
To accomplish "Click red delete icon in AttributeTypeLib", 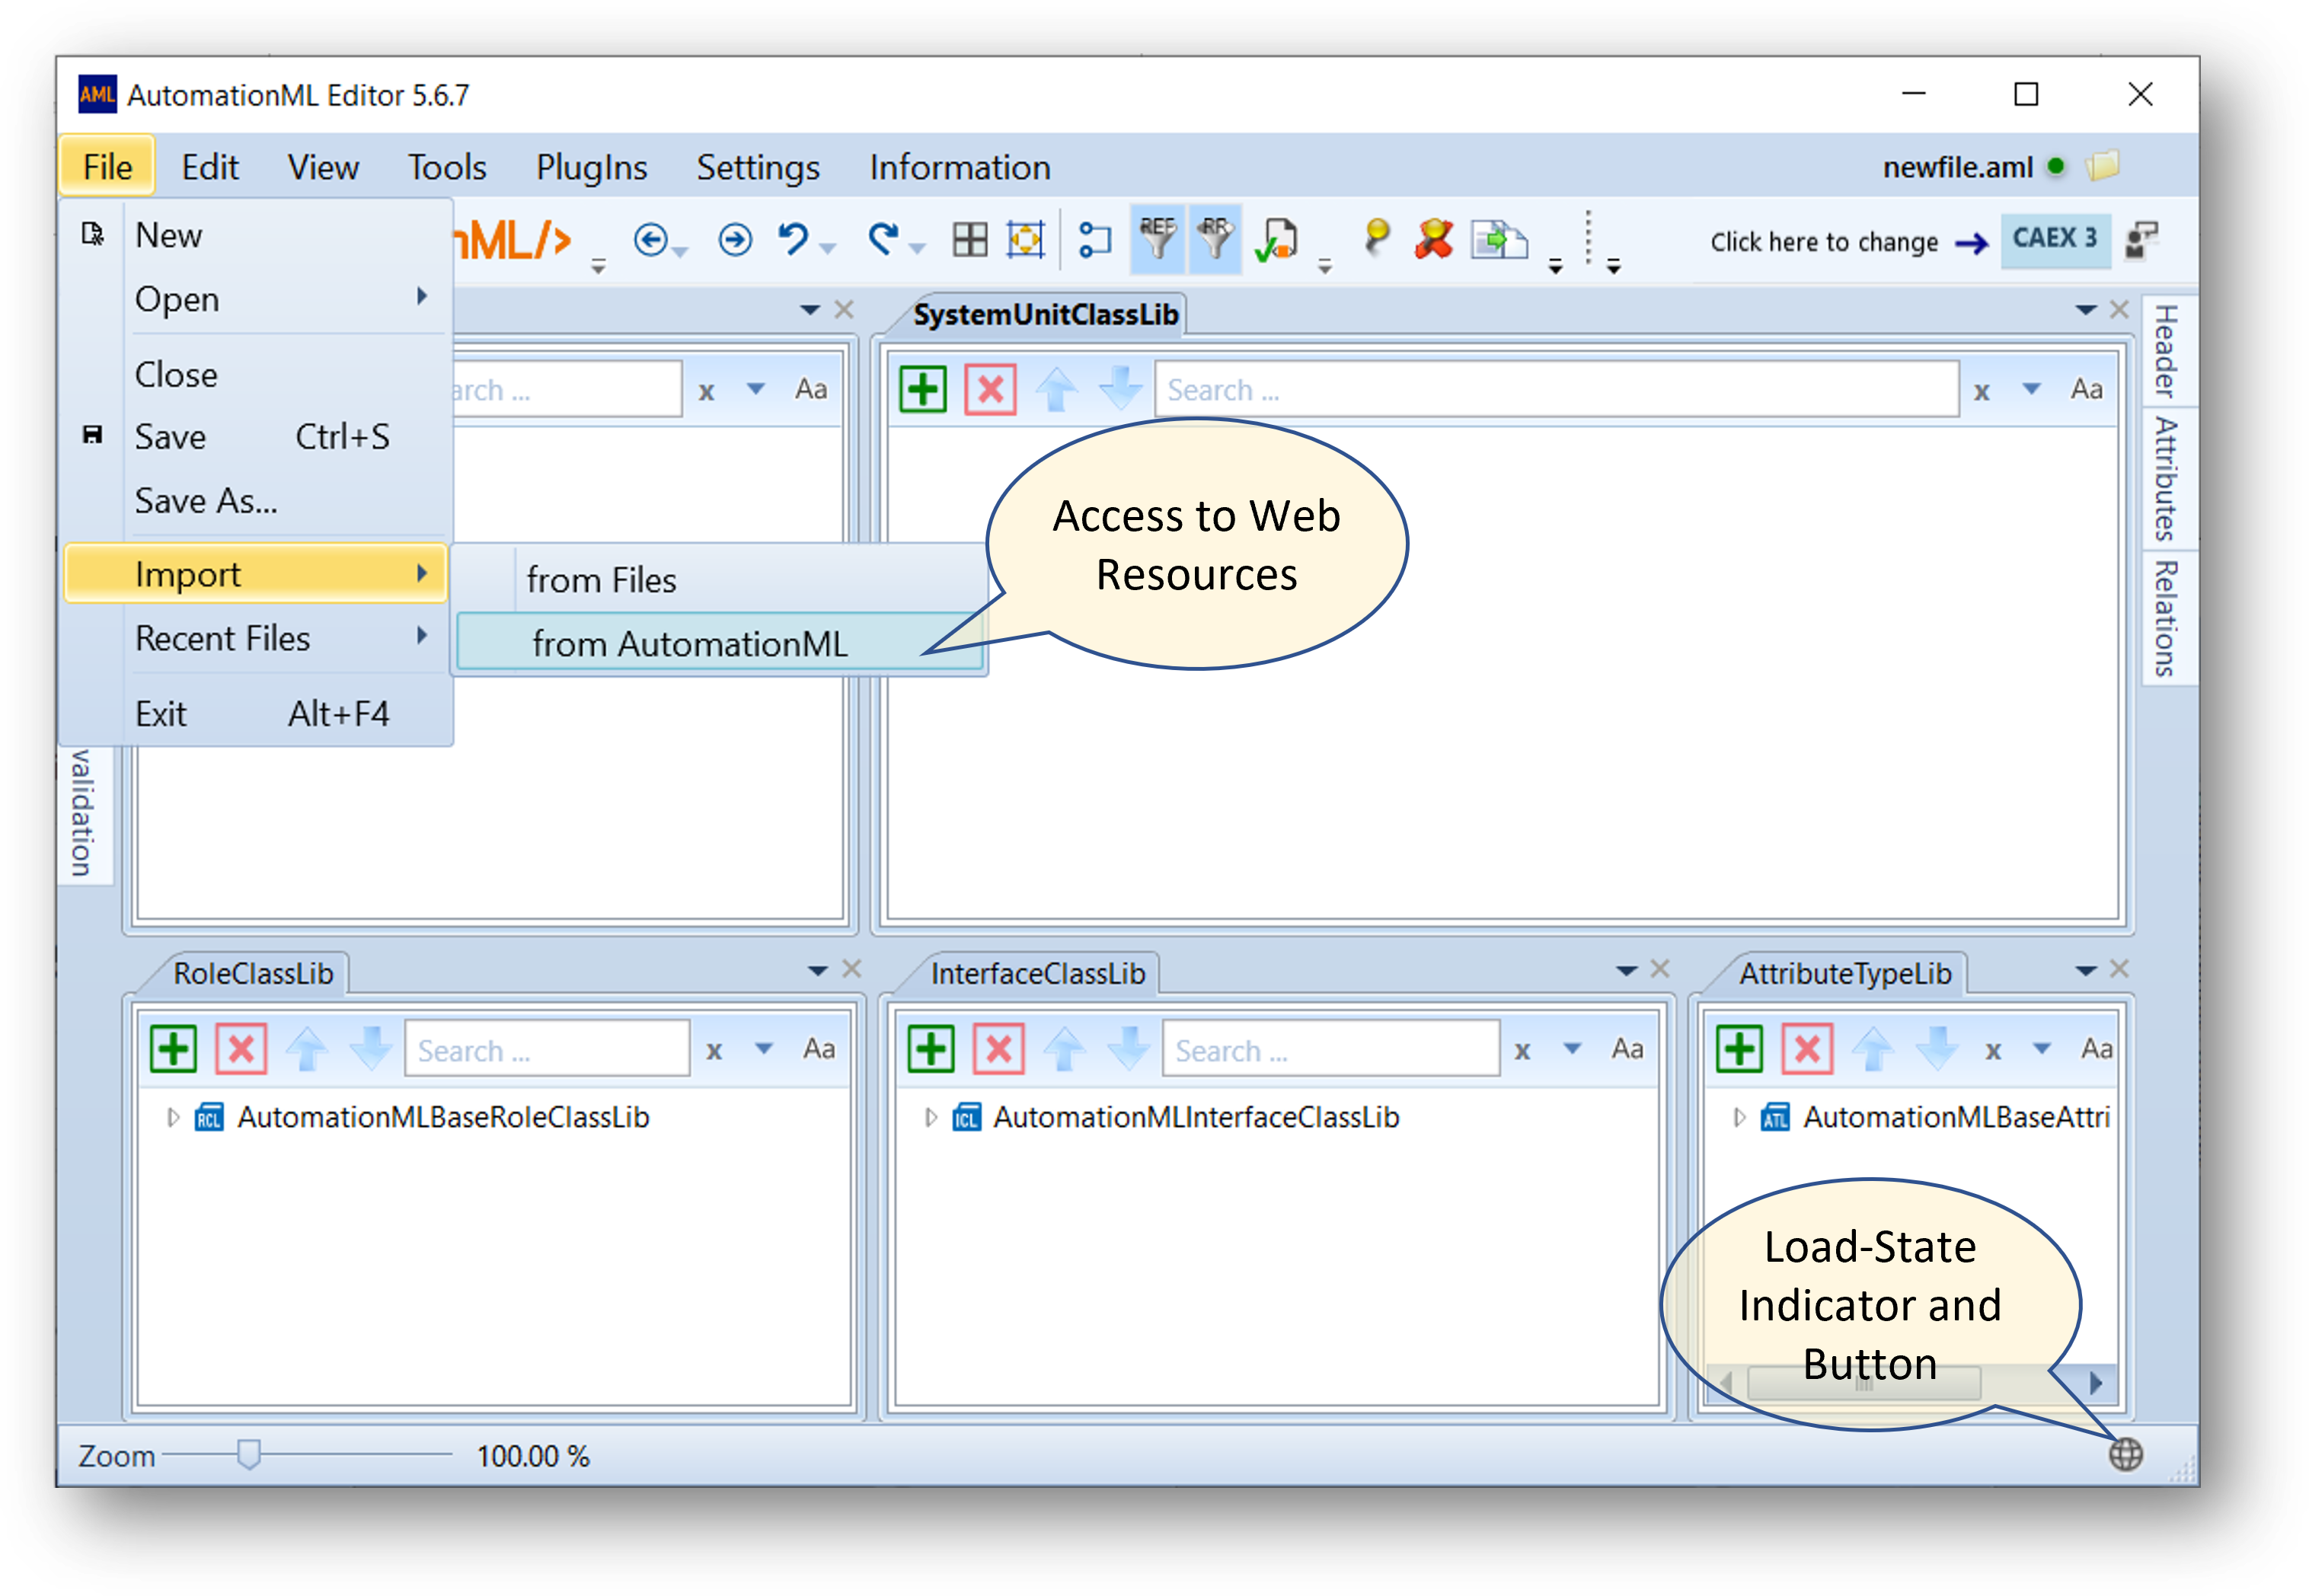I will click(1807, 1049).
